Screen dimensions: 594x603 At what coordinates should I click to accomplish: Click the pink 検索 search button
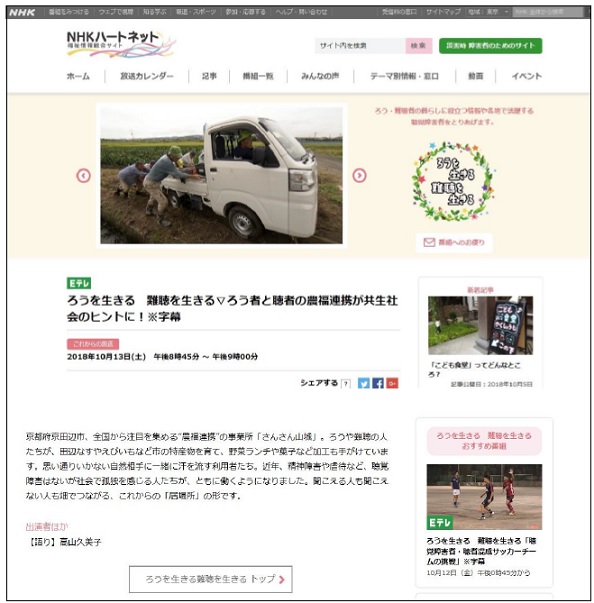419,46
